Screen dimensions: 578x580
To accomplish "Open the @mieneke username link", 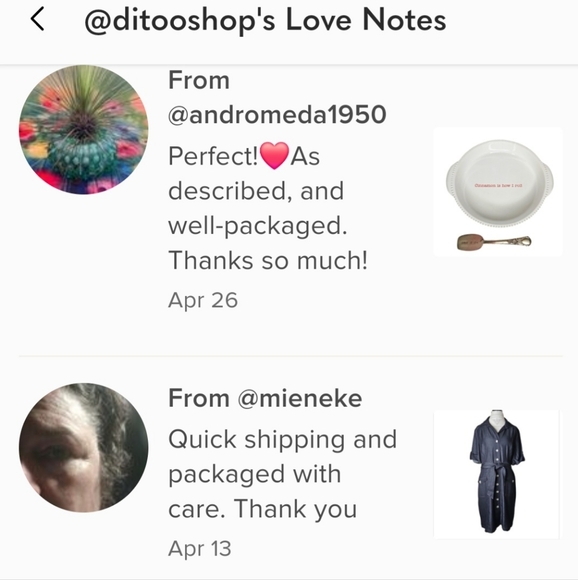I will pos(300,398).
